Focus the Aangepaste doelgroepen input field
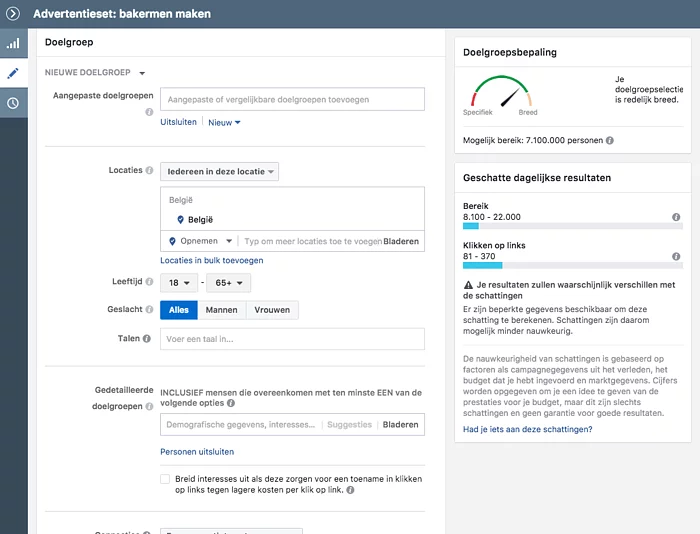This screenshot has width=700, height=534. [292, 99]
